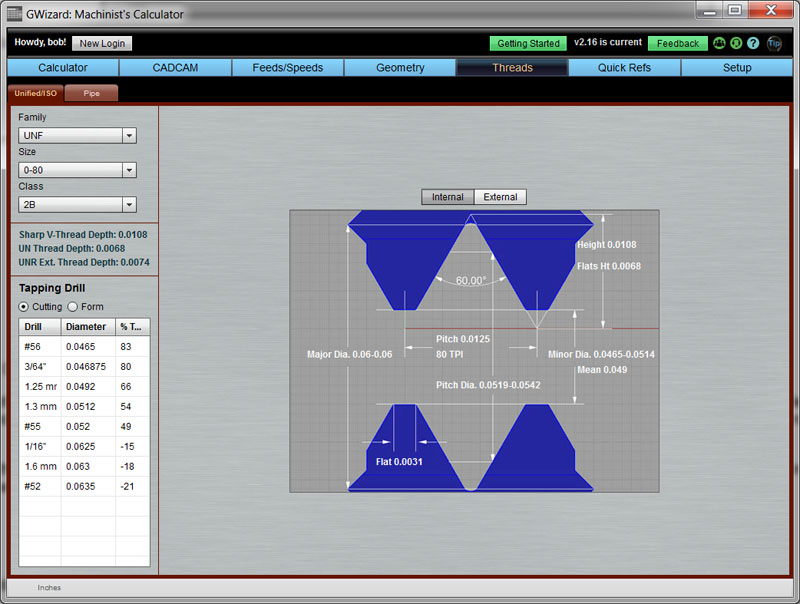The height and width of the screenshot is (604, 800).
Task: Click the % T... column header
Action: point(133,326)
